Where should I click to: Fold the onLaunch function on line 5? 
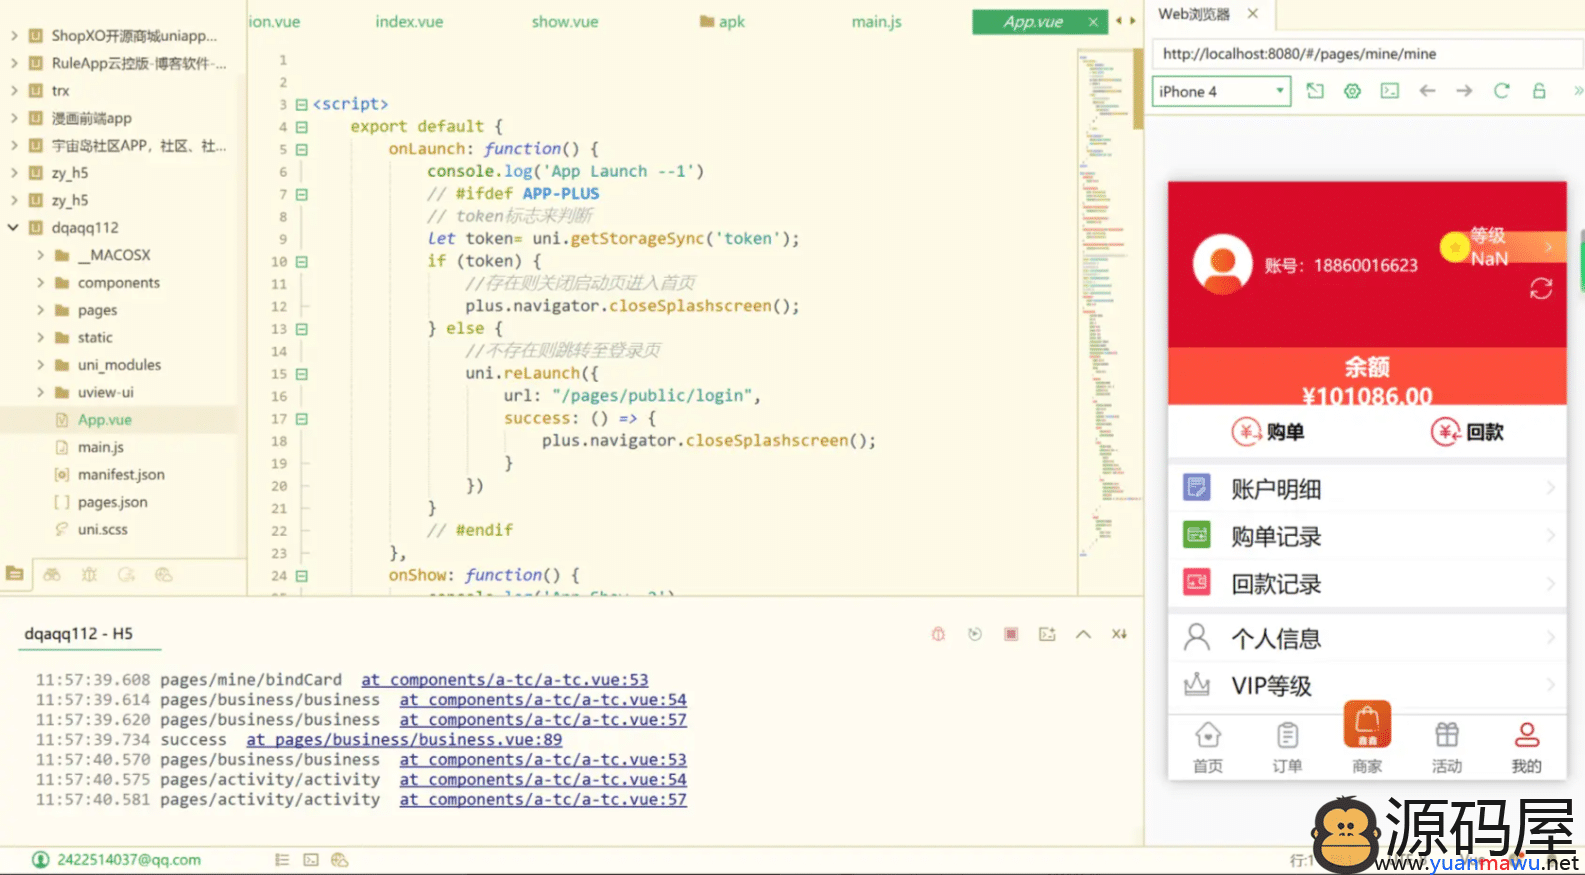301,149
